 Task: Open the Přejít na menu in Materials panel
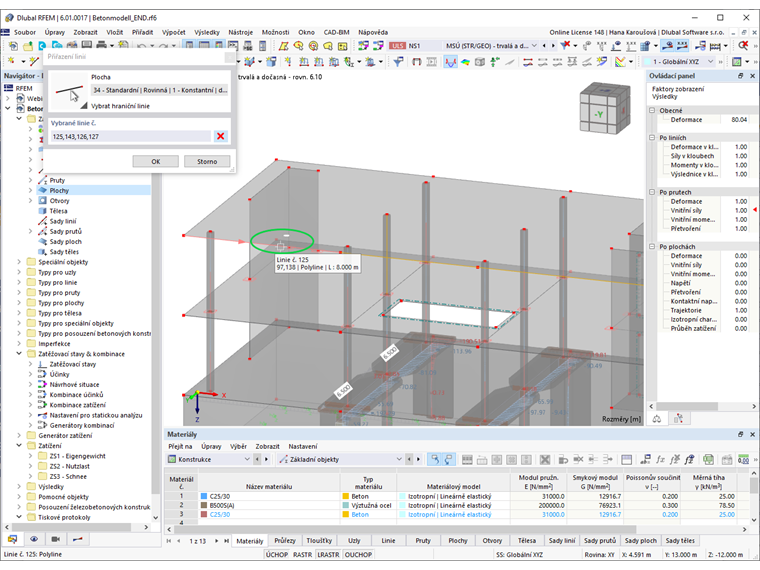[180, 446]
